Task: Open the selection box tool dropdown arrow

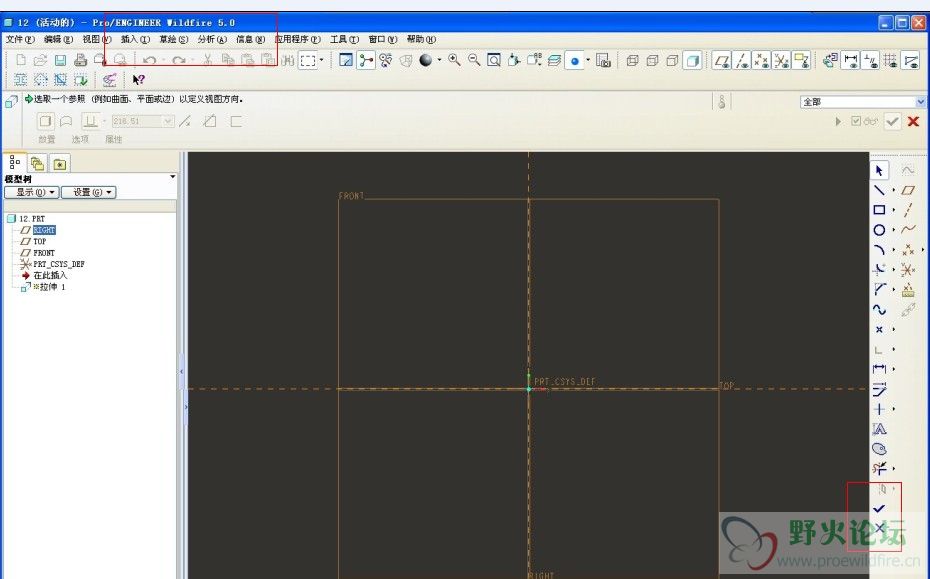Action: pos(321,60)
